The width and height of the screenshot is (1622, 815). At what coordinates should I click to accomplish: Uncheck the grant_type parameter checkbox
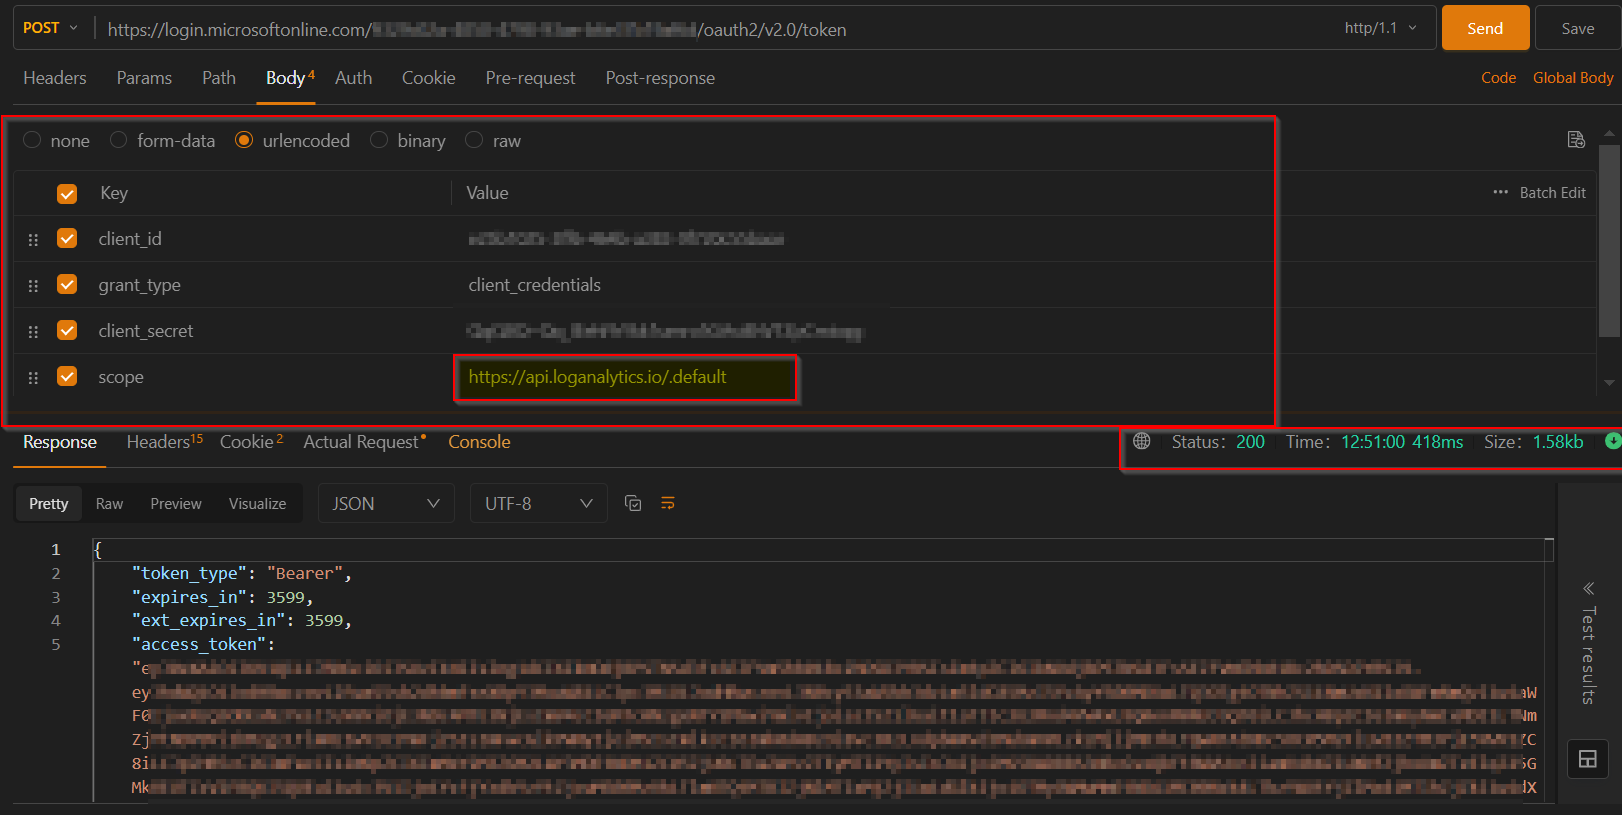[67, 284]
